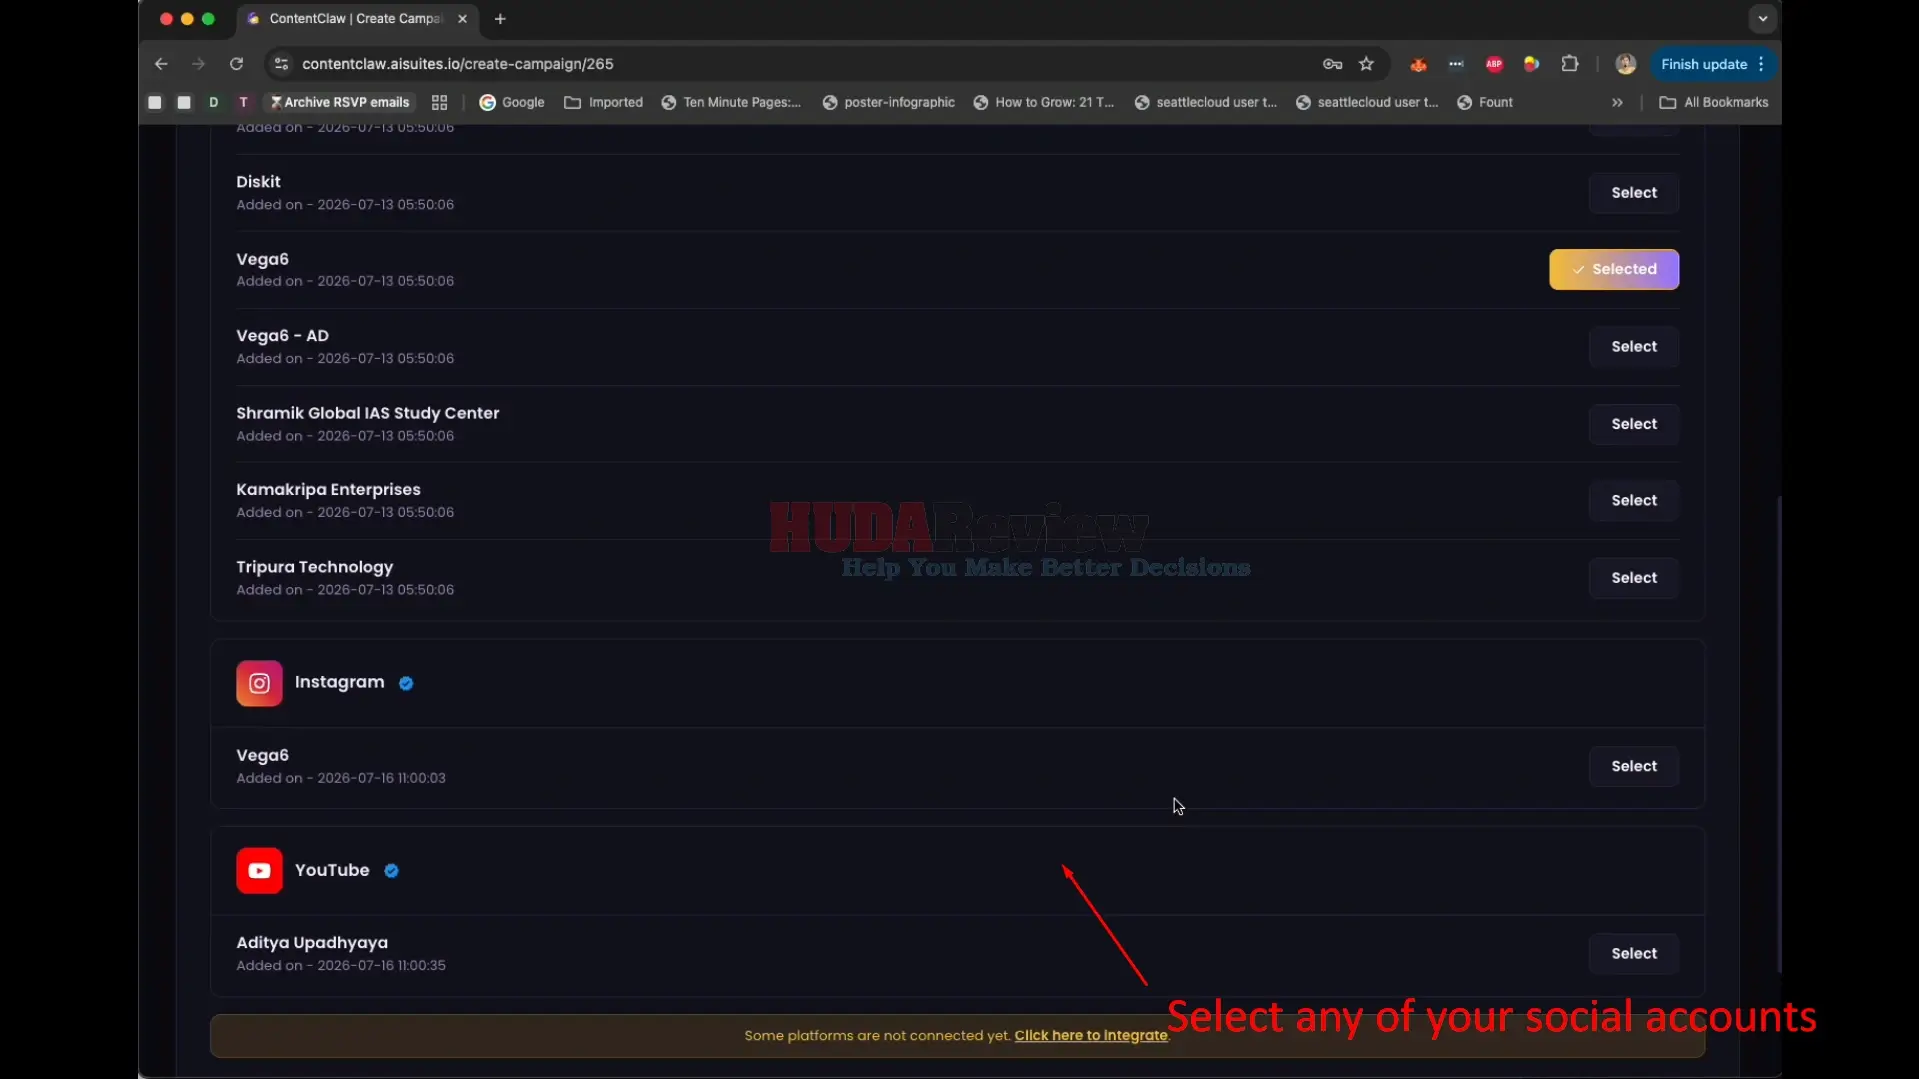
Task: Close the ContentClaw tab
Action: pyautogui.click(x=462, y=19)
